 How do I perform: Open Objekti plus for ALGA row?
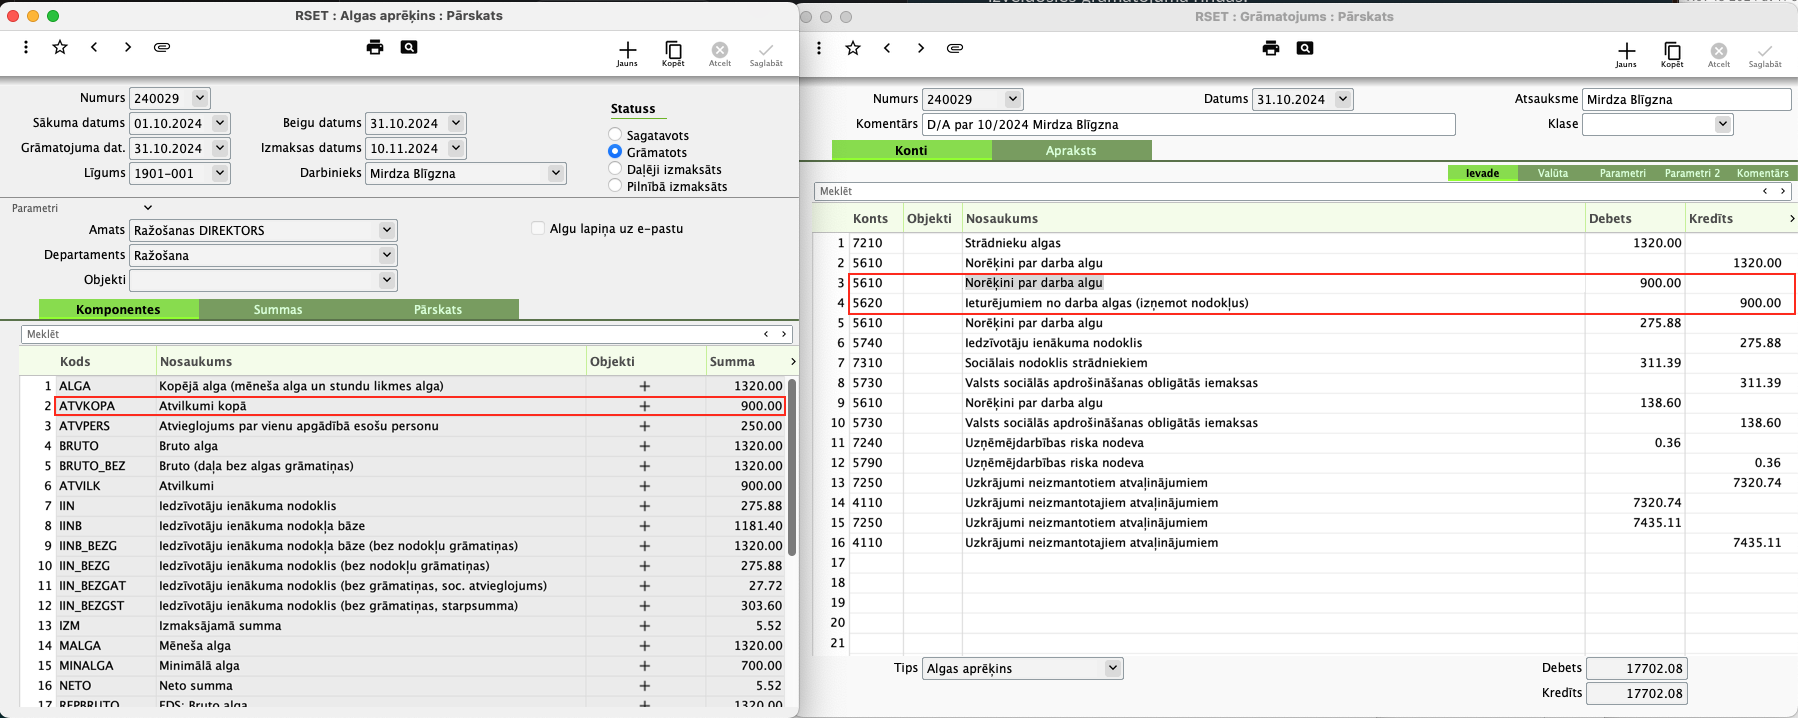tap(645, 386)
